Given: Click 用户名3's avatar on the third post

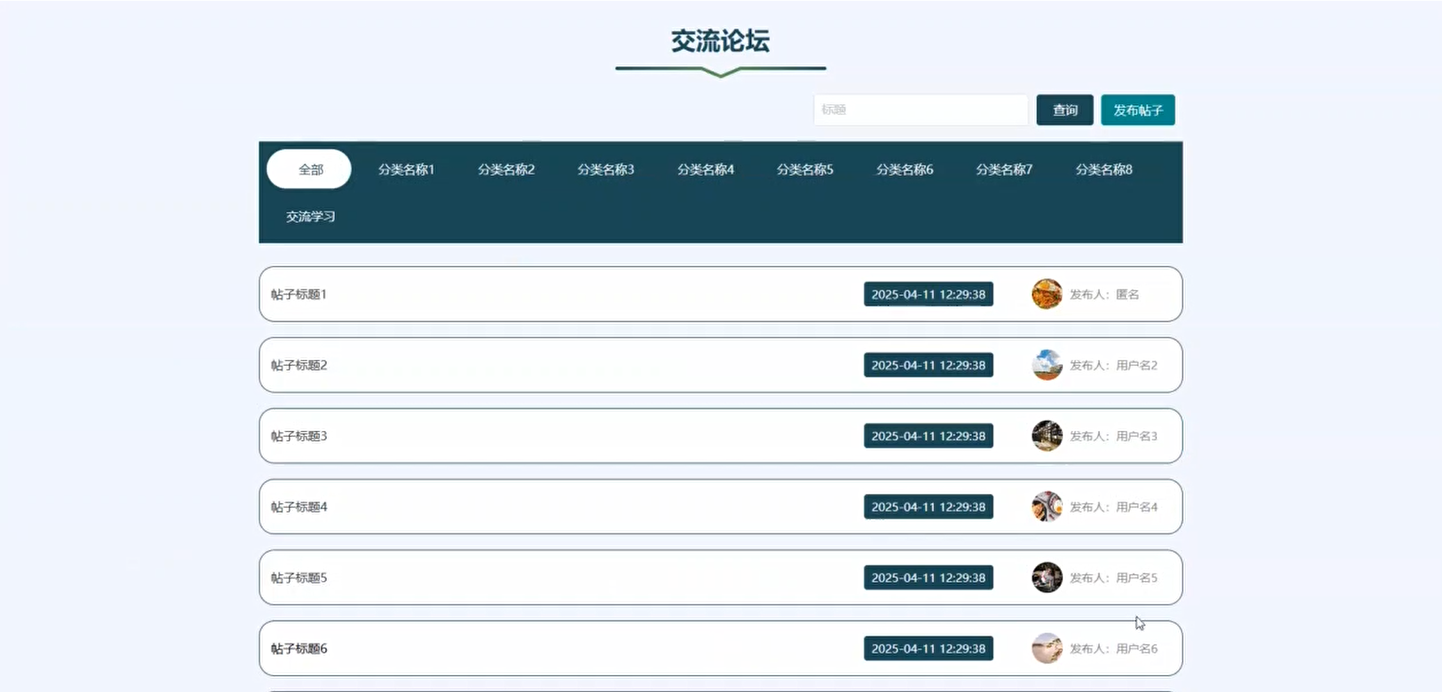Looking at the screenshot, I should (1047, 436).
